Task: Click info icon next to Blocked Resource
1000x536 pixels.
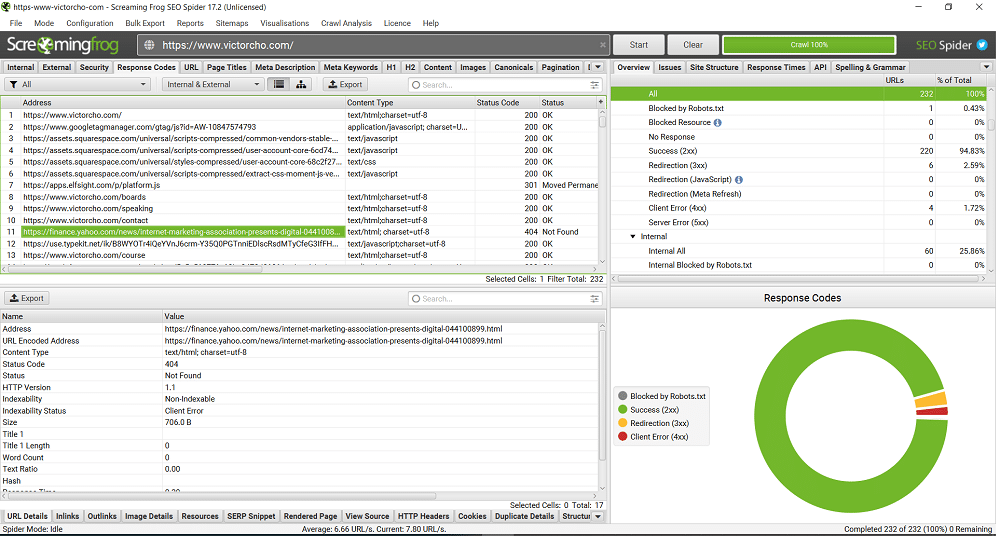Action: (x=717, y=123)
